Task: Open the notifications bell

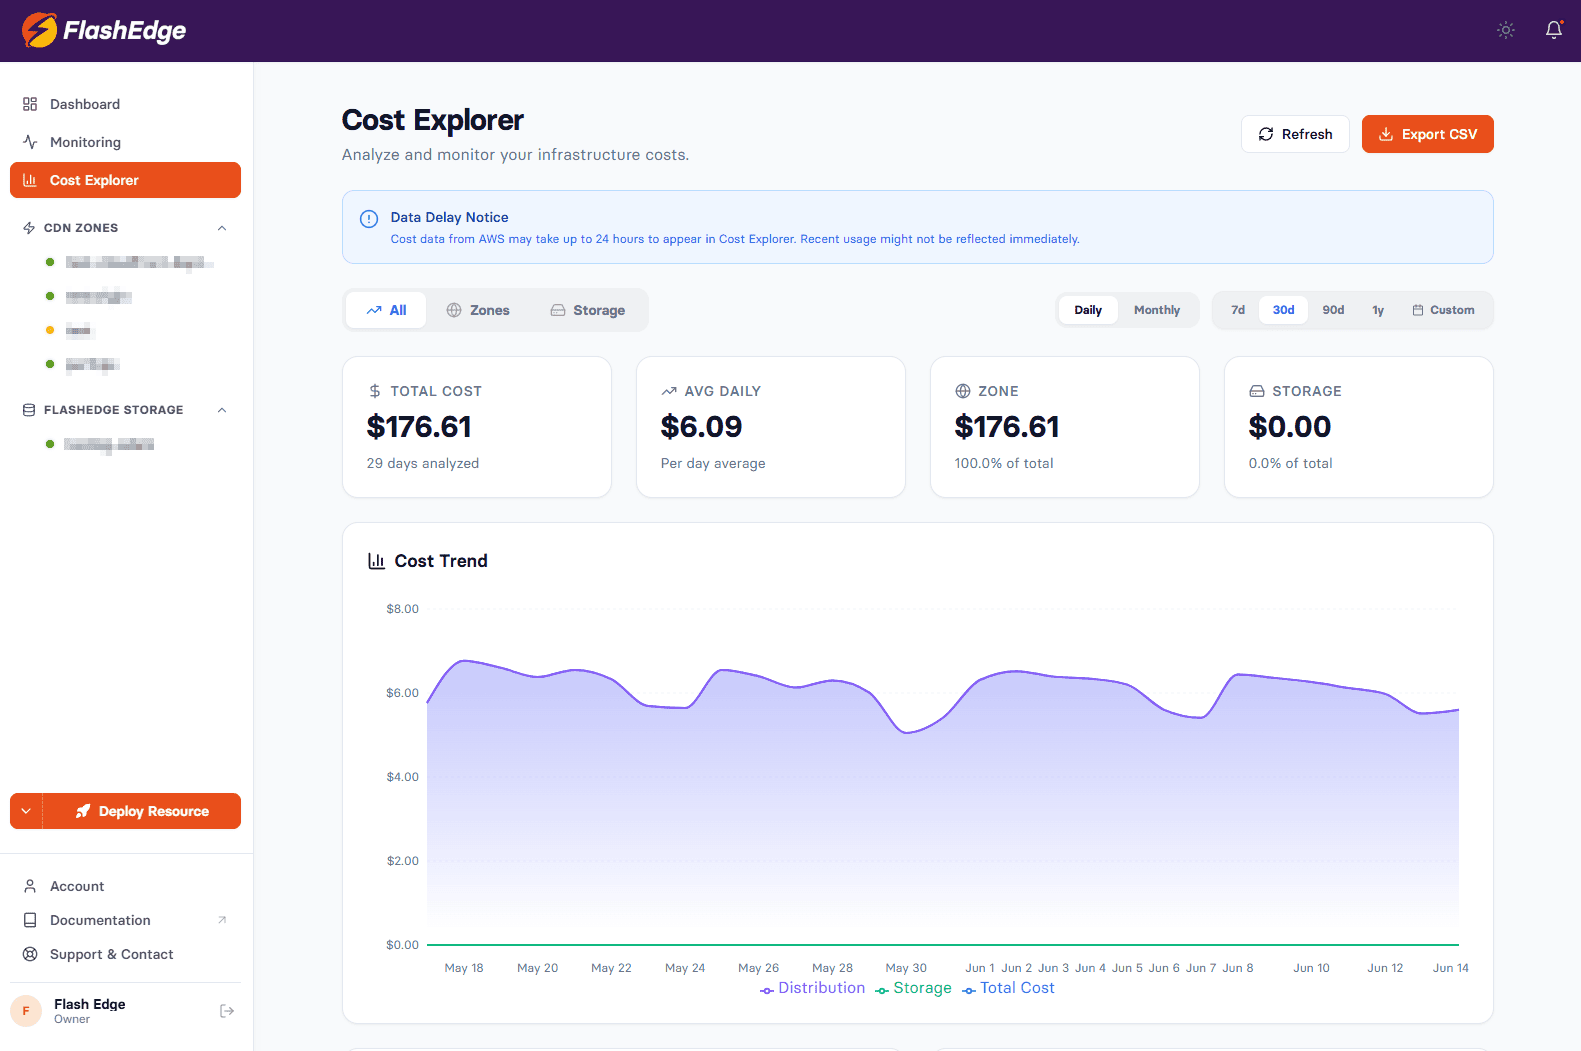Action: click(x=1554, y=30)
